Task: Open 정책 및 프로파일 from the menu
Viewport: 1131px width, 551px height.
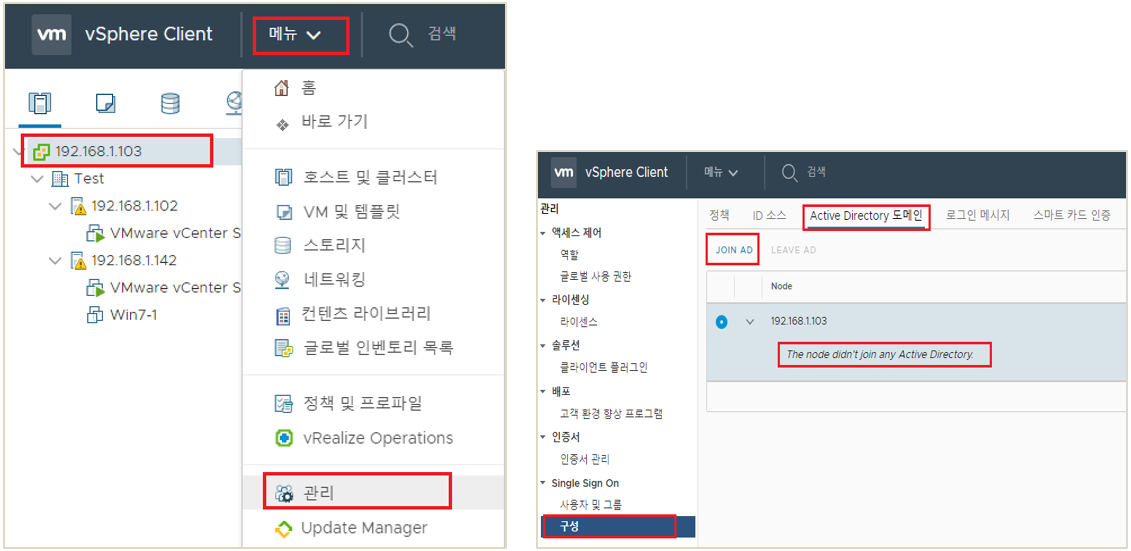Action: (x=361, y=403)
